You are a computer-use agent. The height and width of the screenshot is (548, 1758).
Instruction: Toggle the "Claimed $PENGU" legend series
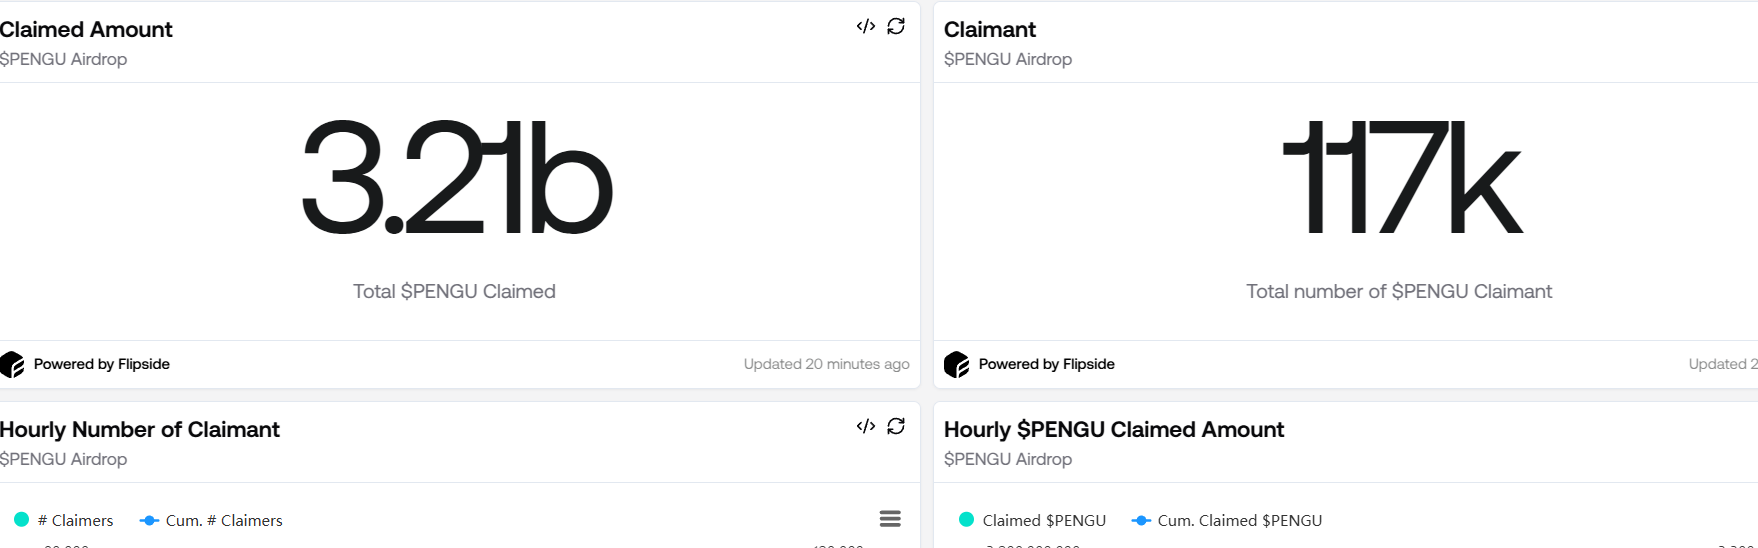pyautogui.click(x=1033, y=520)
